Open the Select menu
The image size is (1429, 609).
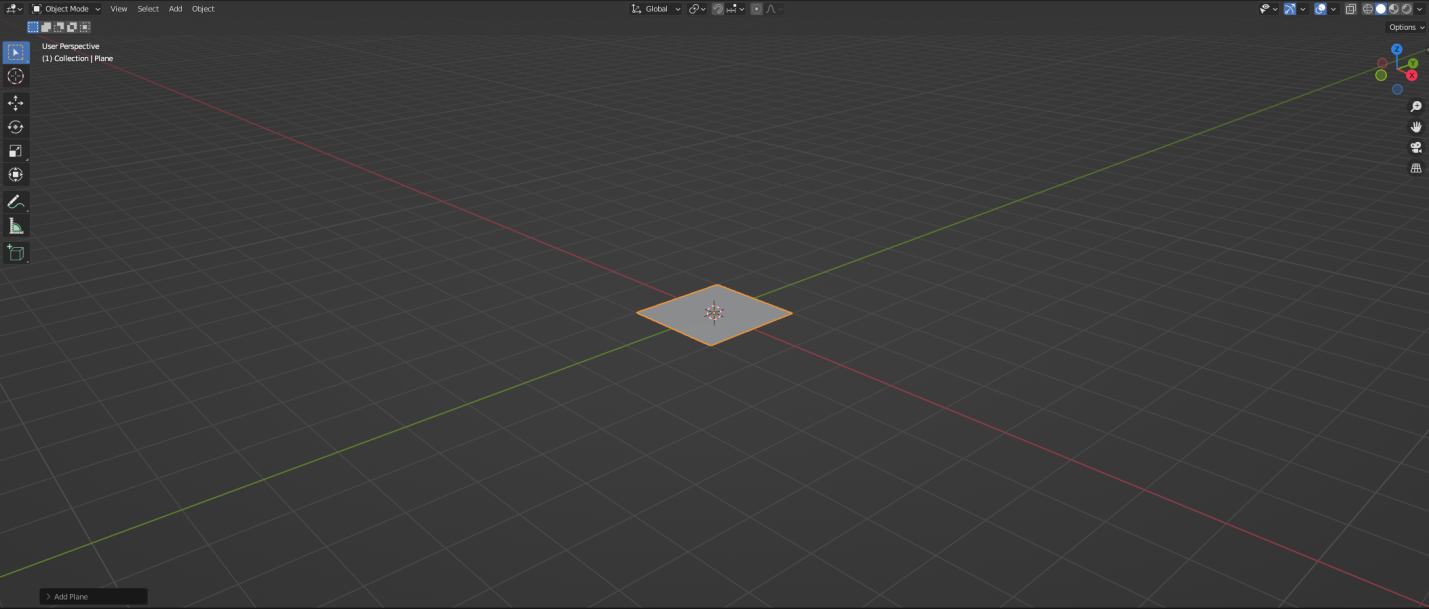coord(148,9)
